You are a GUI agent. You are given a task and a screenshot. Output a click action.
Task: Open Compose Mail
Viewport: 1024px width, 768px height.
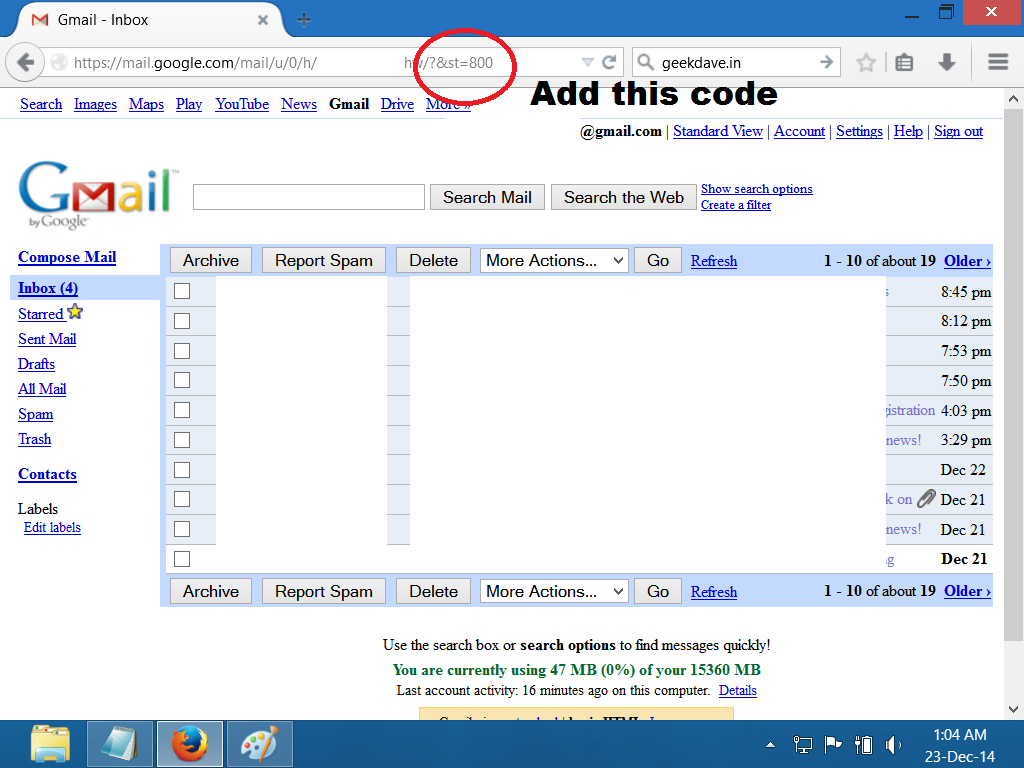(67, 257)
